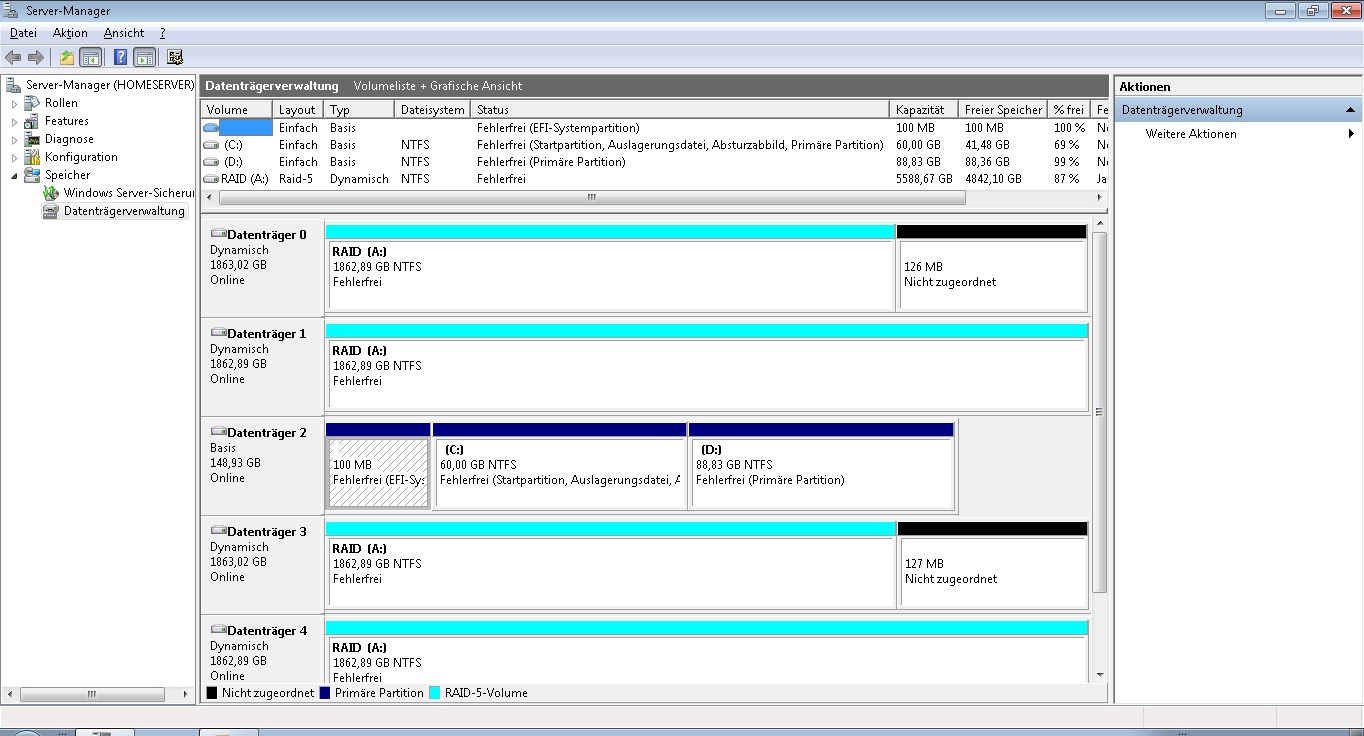This screenshot has width=1364, height=736.
Task: Open the Windows Server-Sicherung node icon
Action: 52,193
